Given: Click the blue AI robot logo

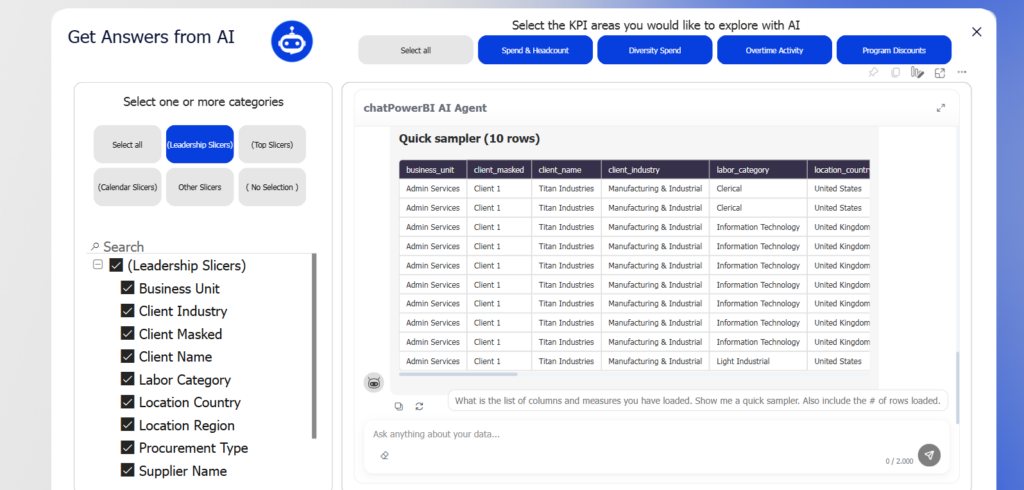Looking at the screenshot, I should tap(292, 41).
